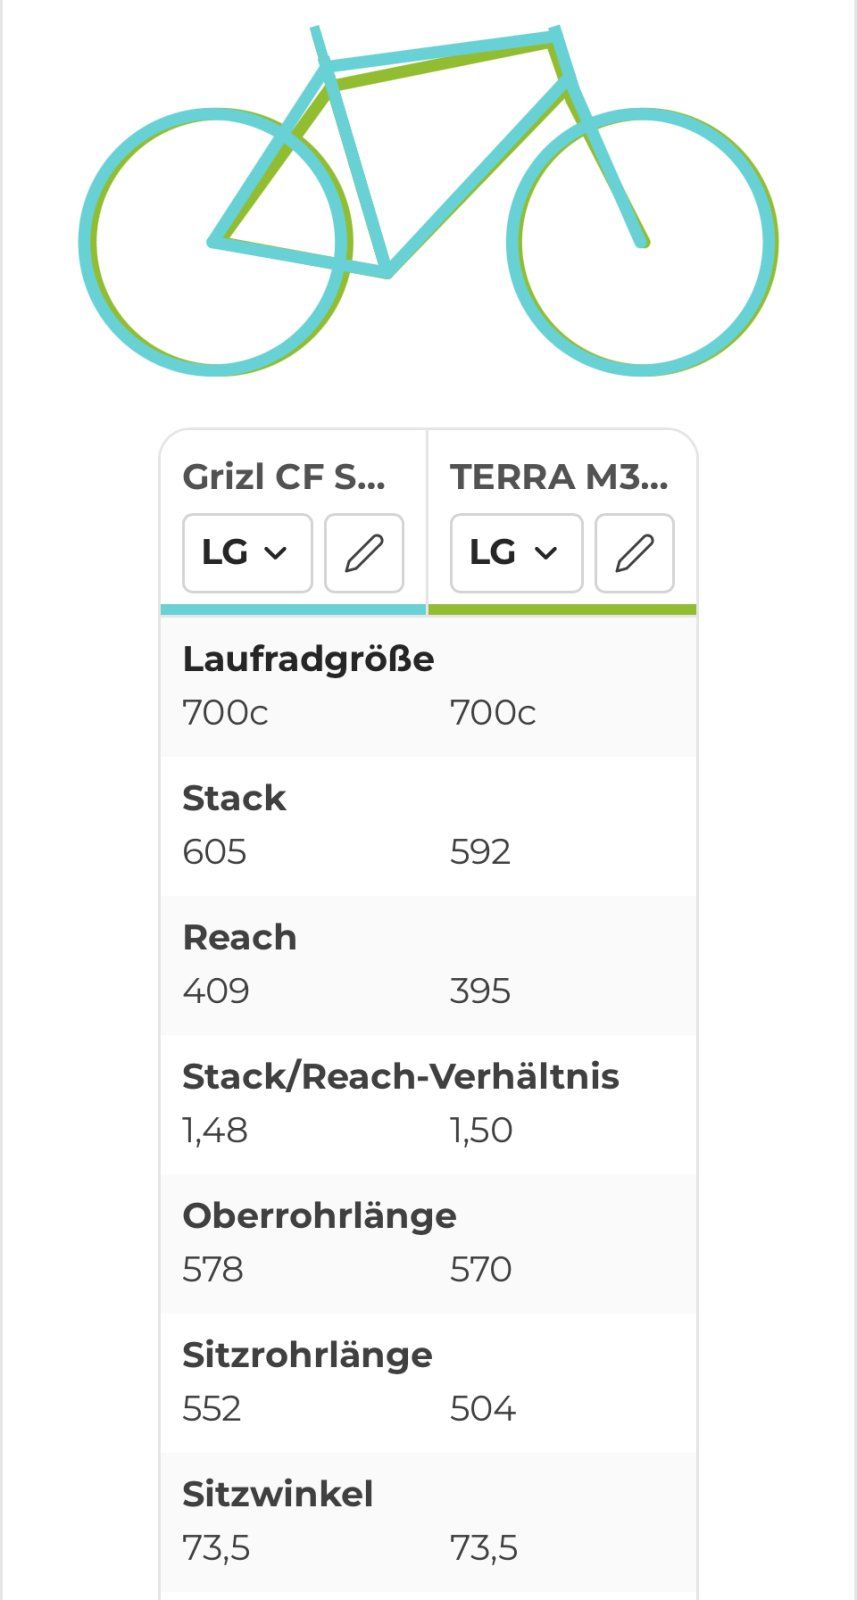Click the Laufradgröße row label
Screen dimensions: 857x1600
coord(308,659)
